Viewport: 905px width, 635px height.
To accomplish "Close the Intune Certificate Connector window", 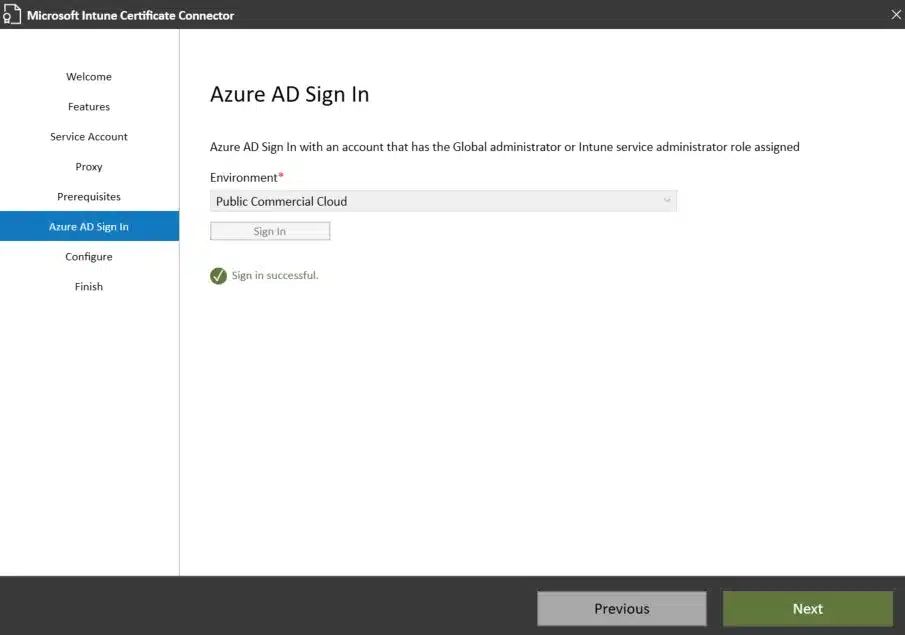I will tap(894, 14).
